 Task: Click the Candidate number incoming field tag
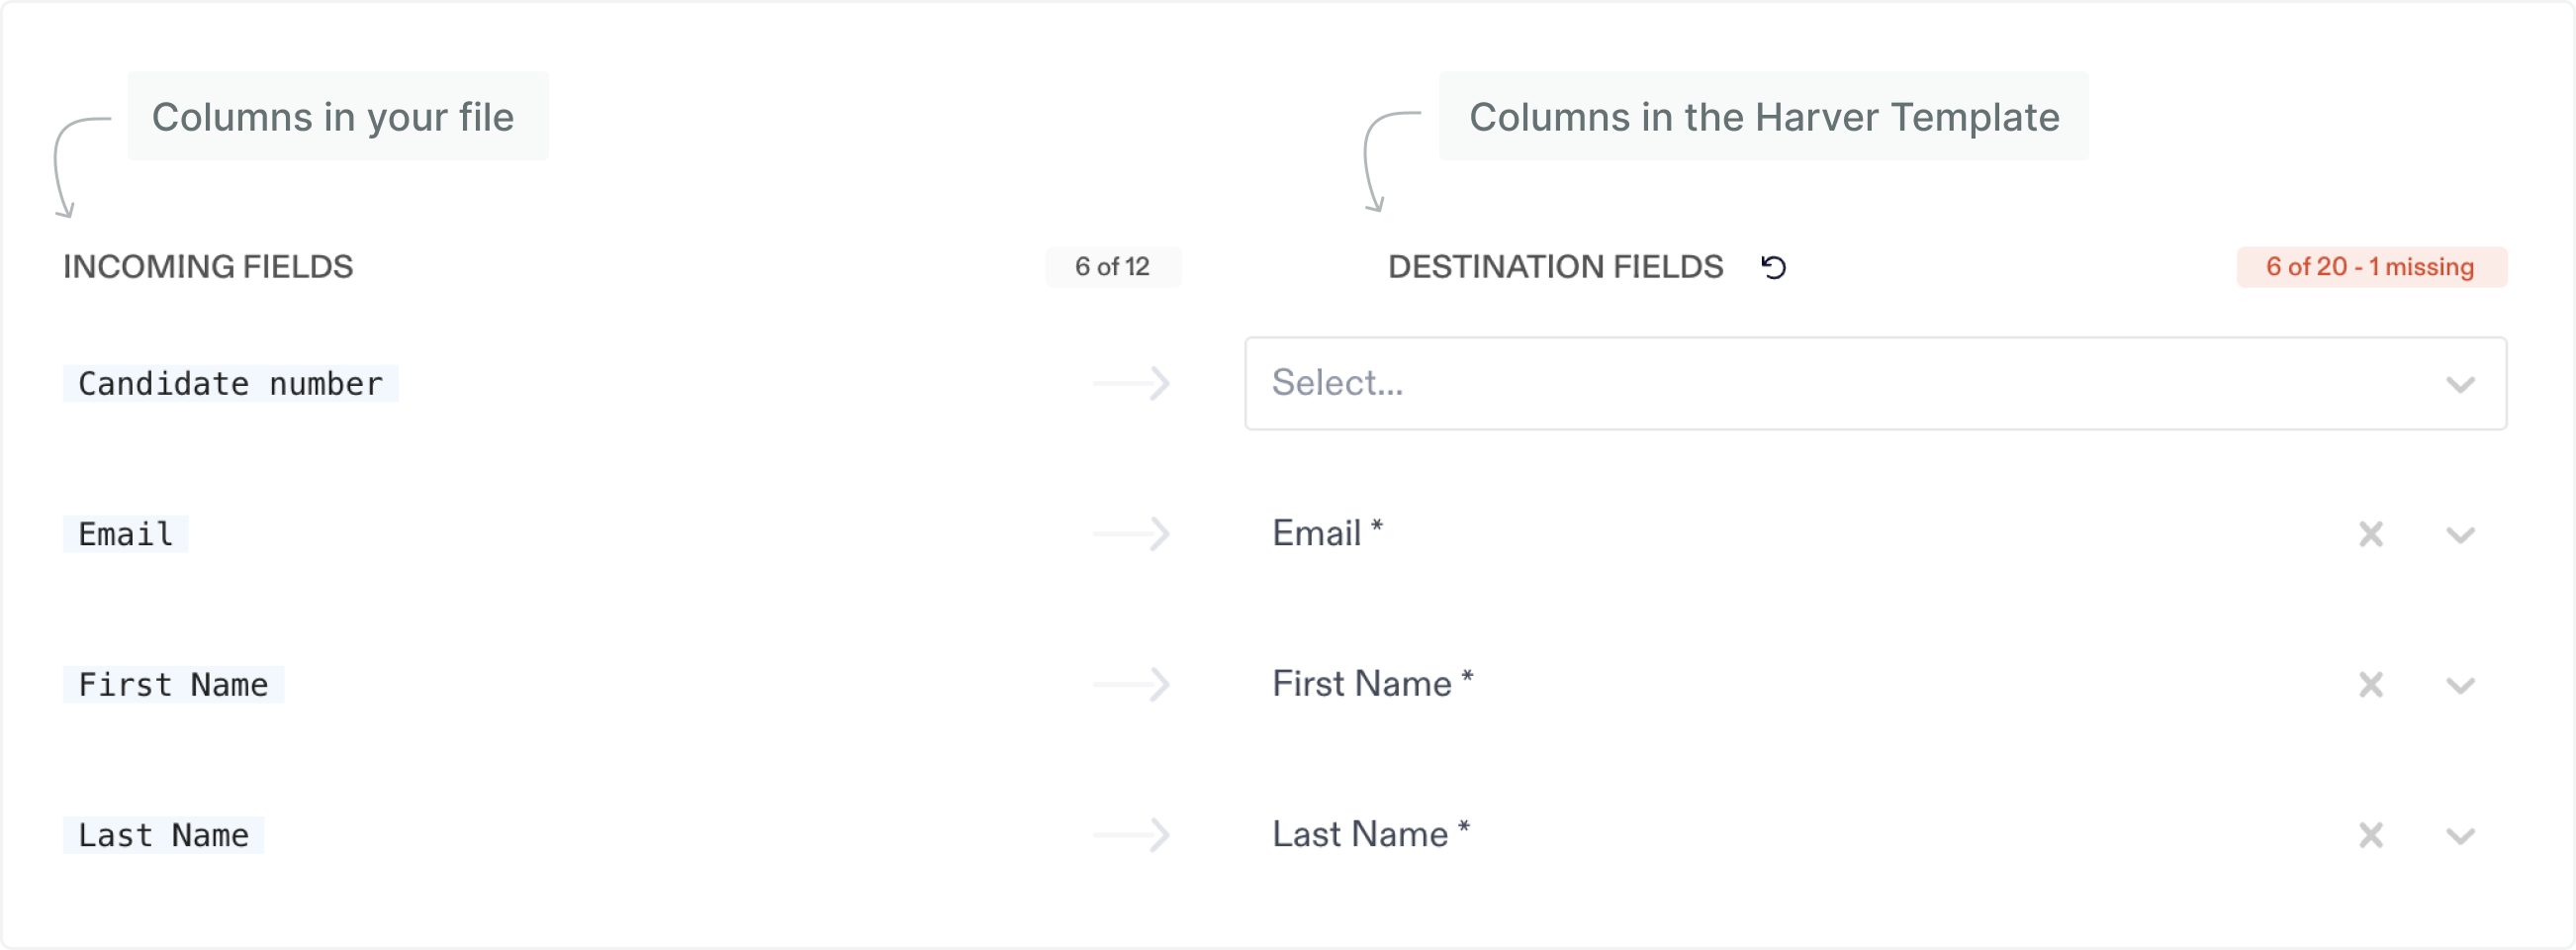(x=230, y=384)
